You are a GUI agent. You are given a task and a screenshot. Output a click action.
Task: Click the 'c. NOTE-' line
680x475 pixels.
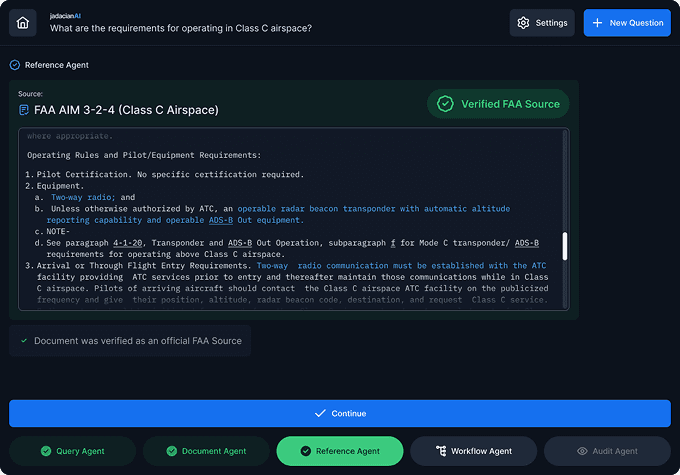[x=52, y=232]
